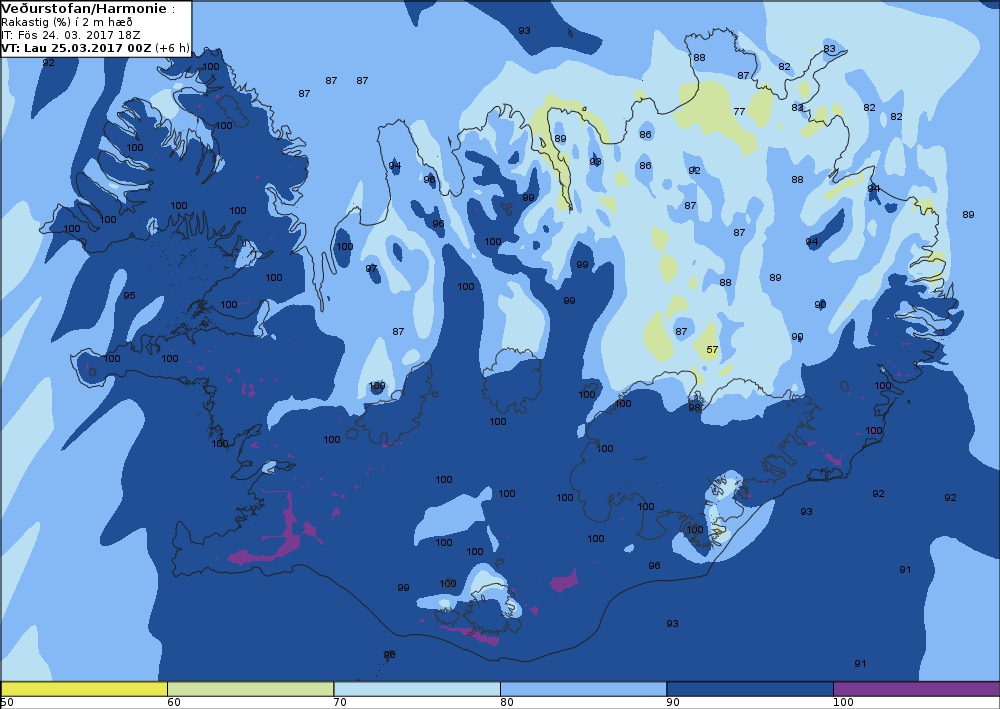Click the yellow 50–60 legend color band

point(84,689)
